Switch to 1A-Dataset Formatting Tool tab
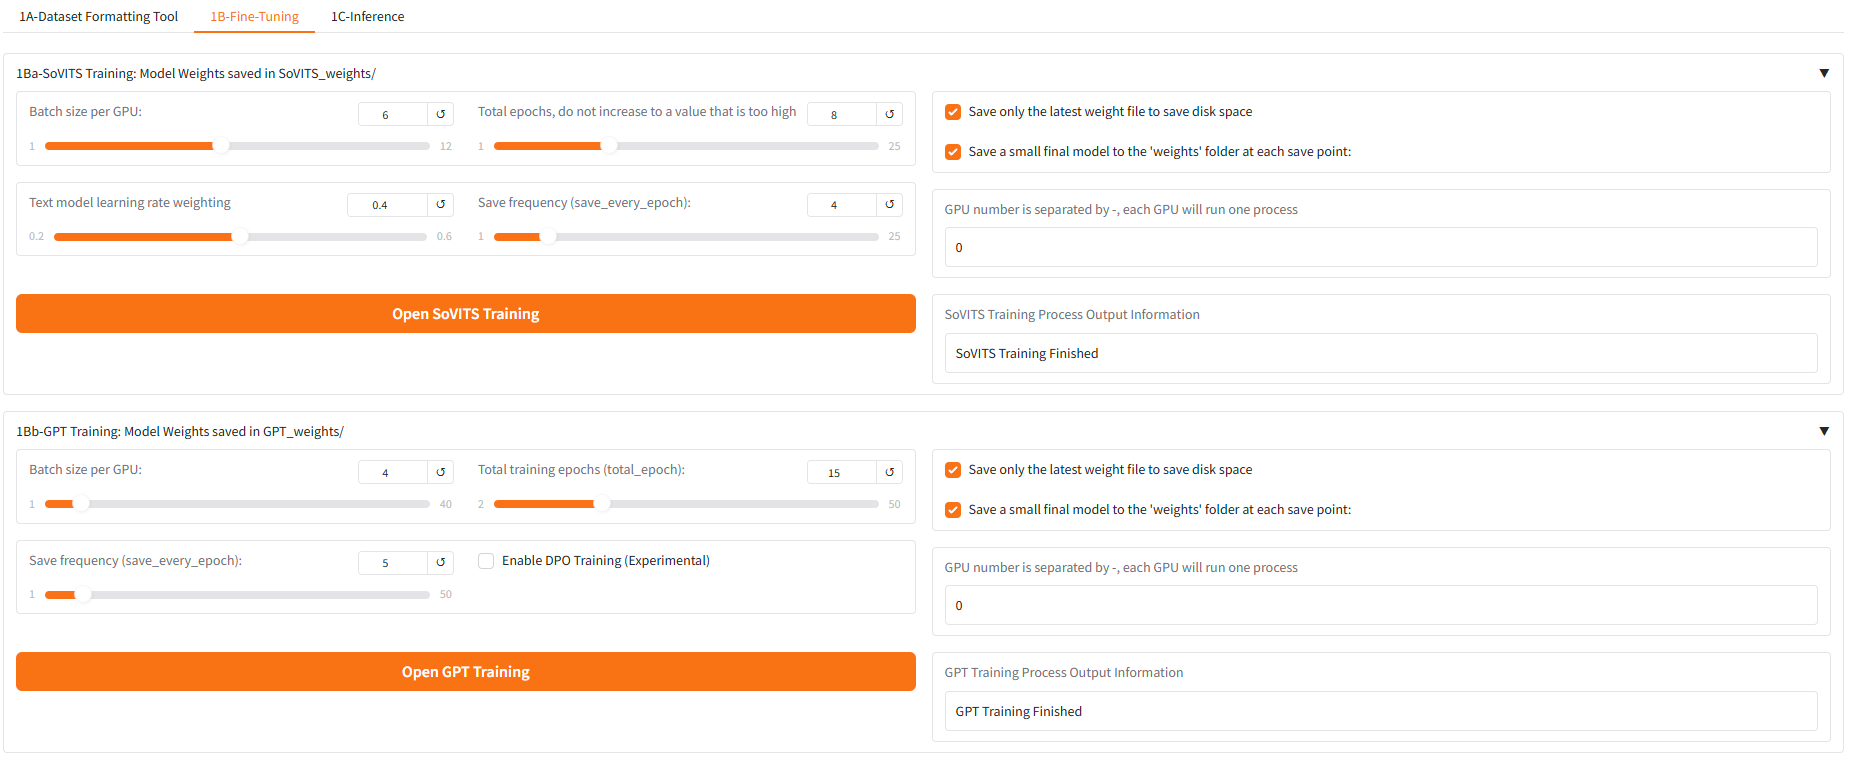This screenshot has height=766, width=1857. click(x=99, y=17)
